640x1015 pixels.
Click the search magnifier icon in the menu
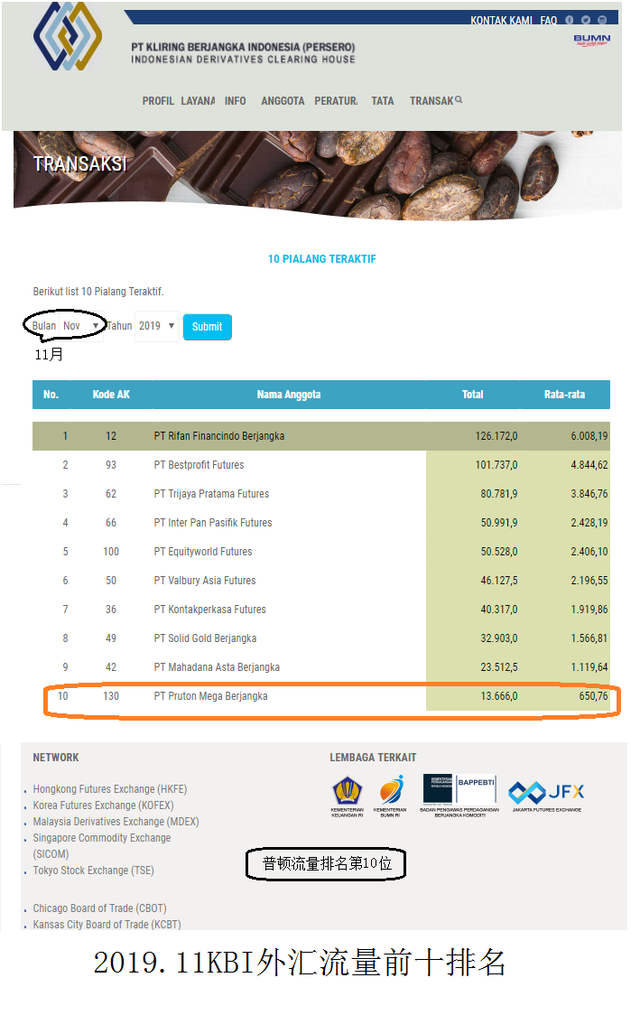tap(459, 100)
